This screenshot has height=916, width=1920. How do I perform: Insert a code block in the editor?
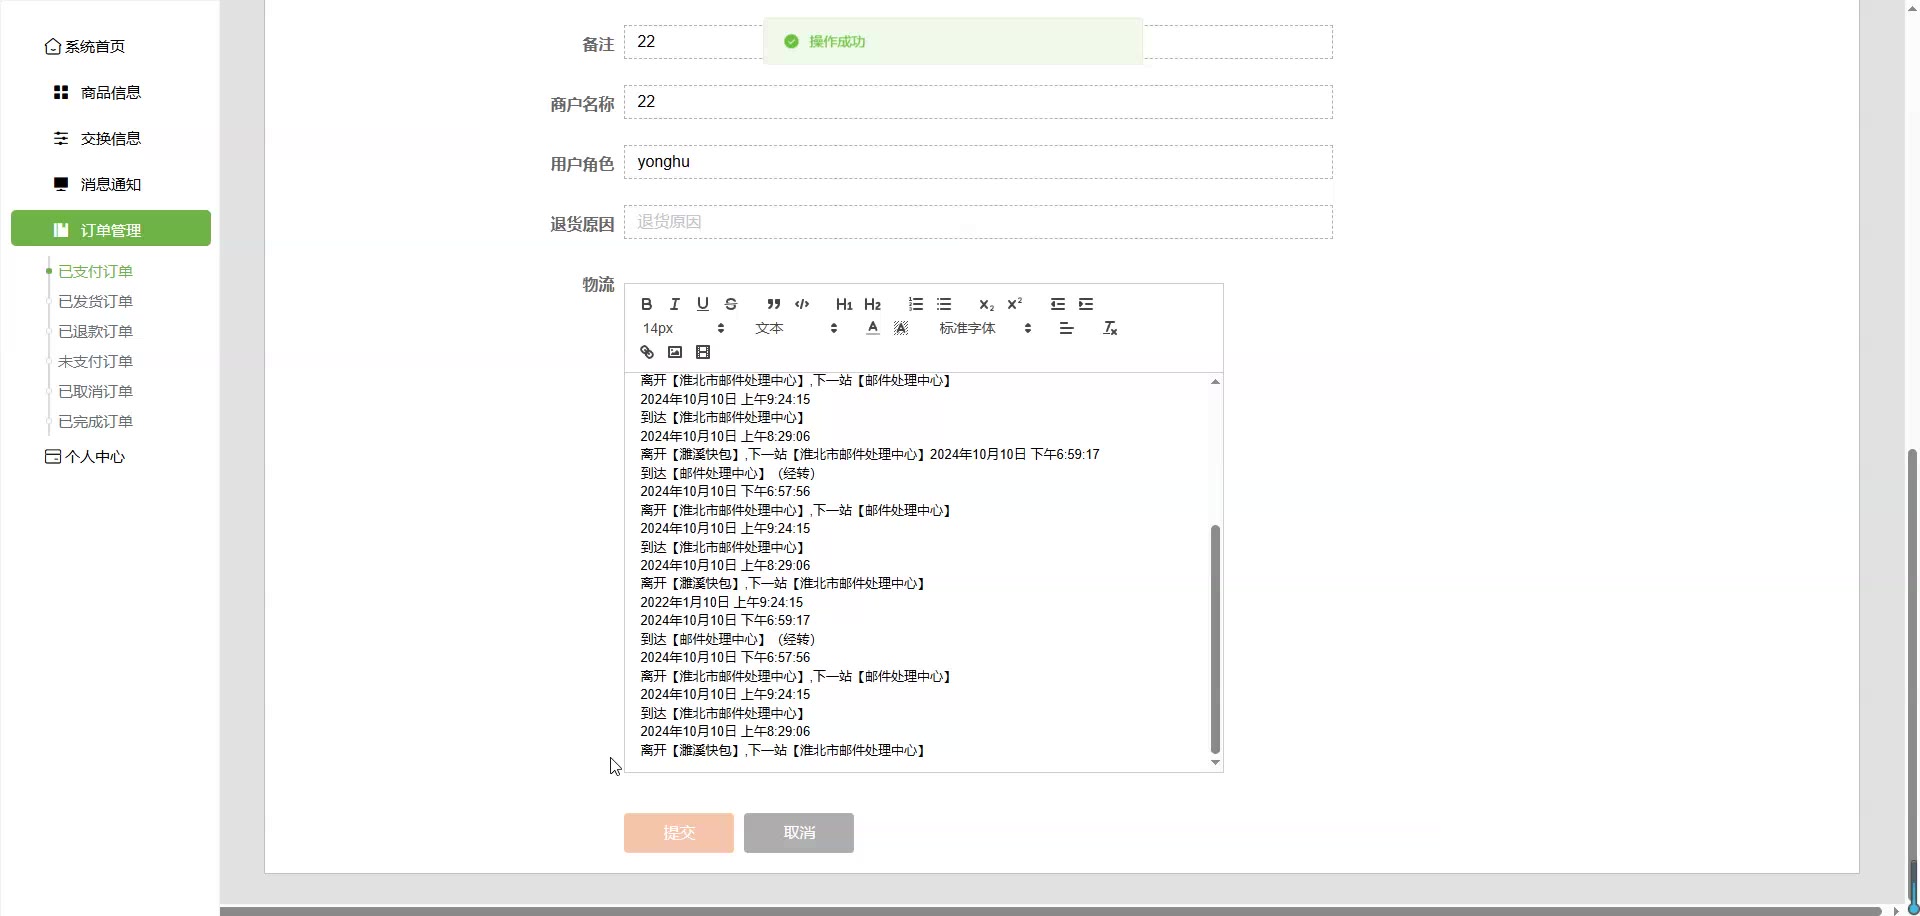pyautogui.click(x=802, y=304)
